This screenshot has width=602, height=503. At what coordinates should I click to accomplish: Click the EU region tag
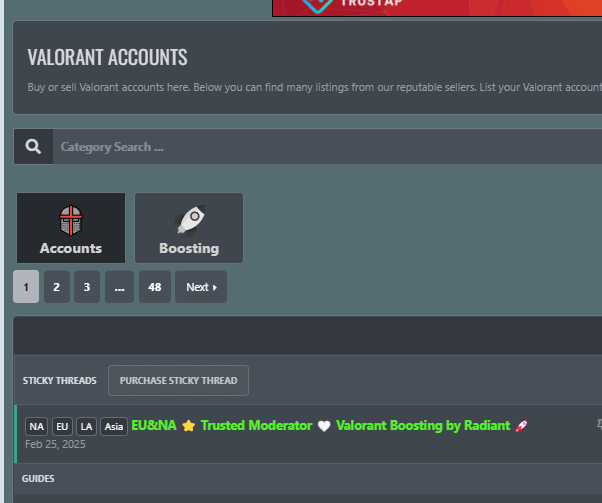point(62,427)
